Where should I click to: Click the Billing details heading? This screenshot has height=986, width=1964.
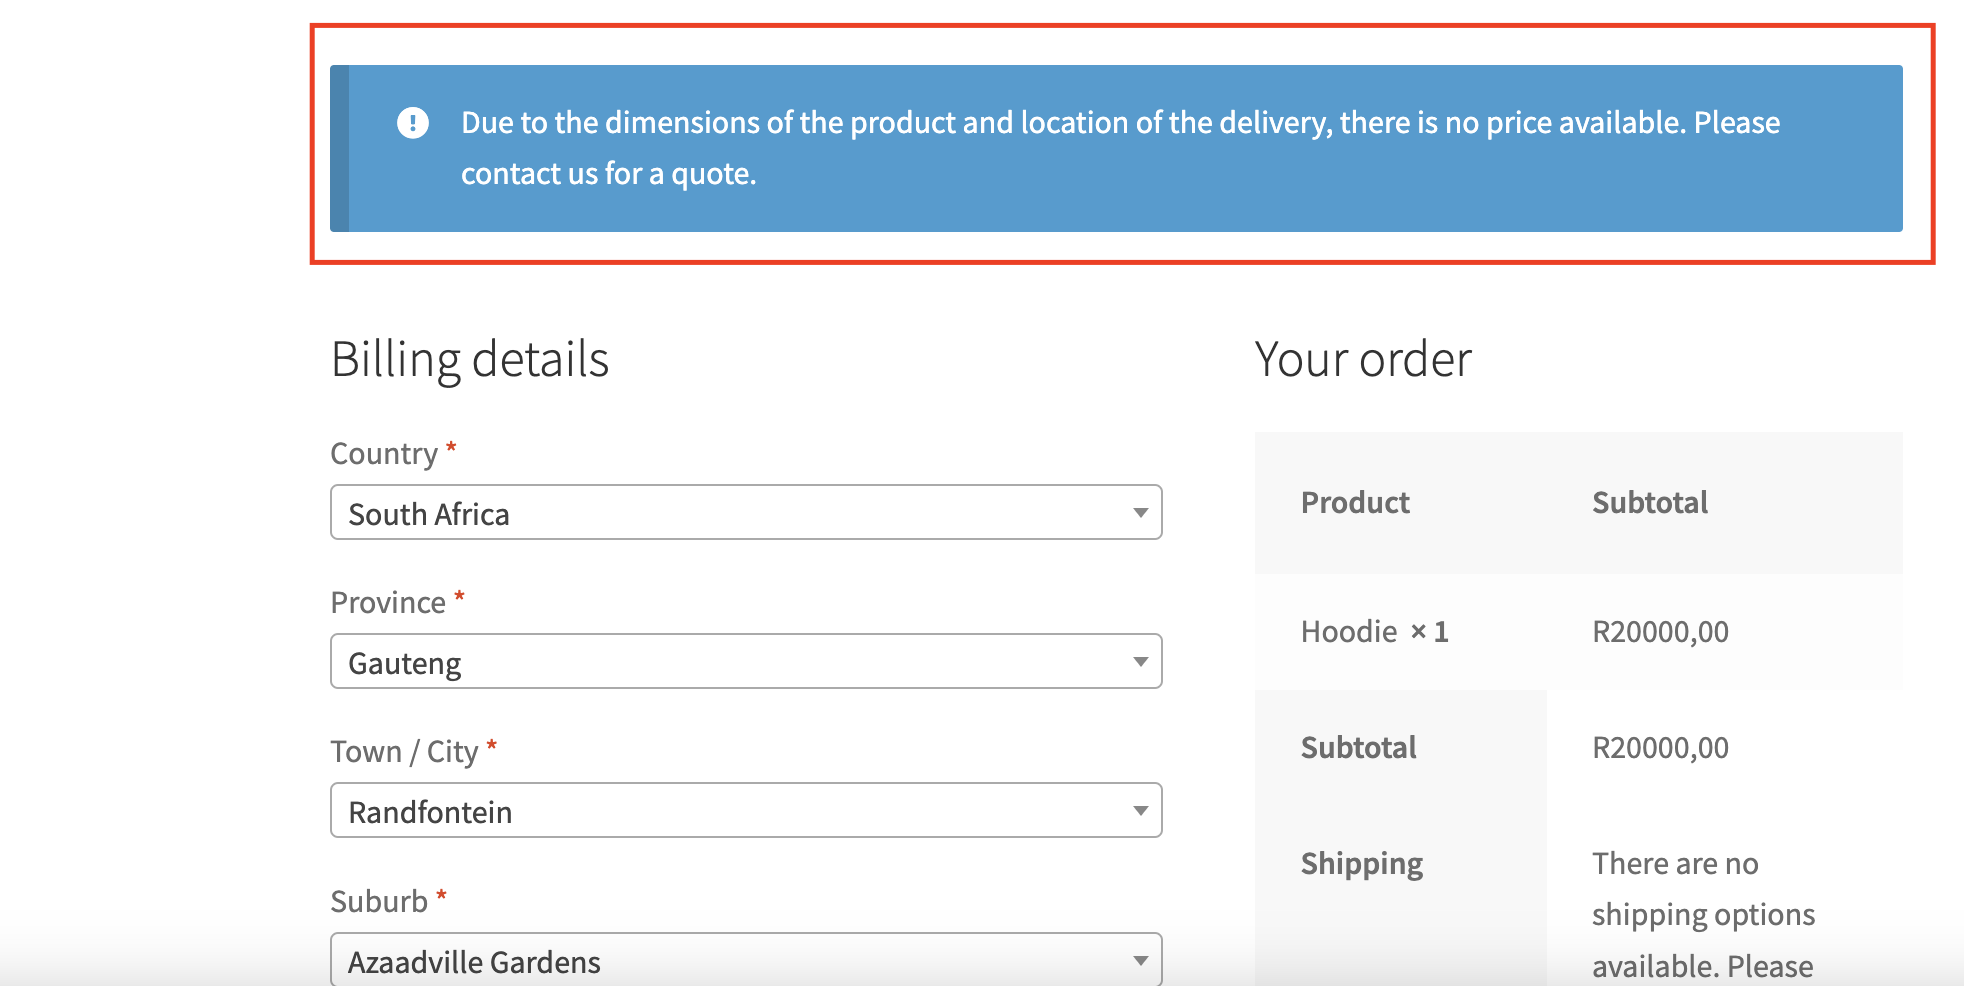coord(470,358)
